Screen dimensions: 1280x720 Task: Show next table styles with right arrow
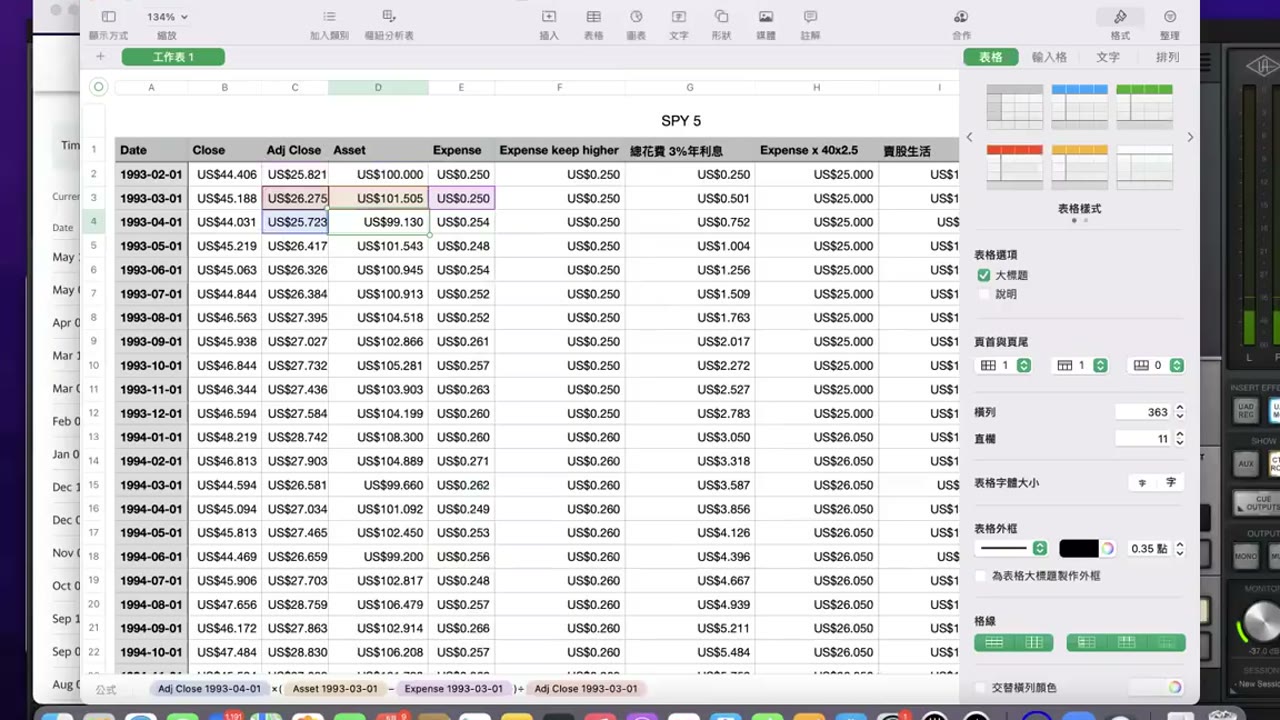(1190, 137)
